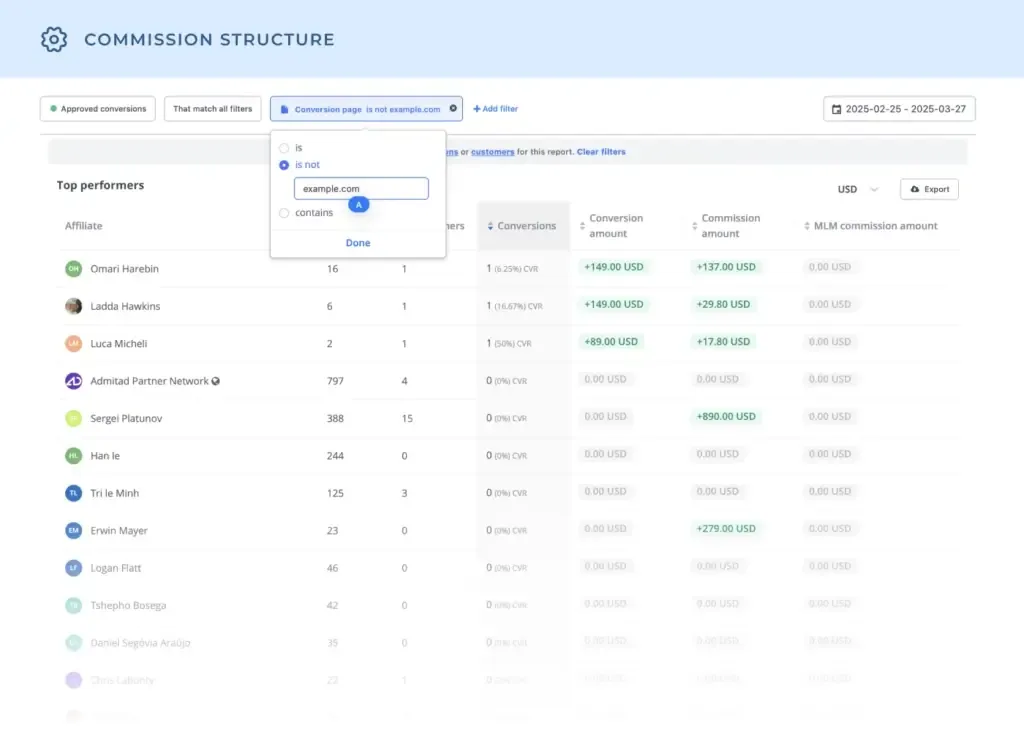Open affiliate Sergei Platunov

point(126,418)
